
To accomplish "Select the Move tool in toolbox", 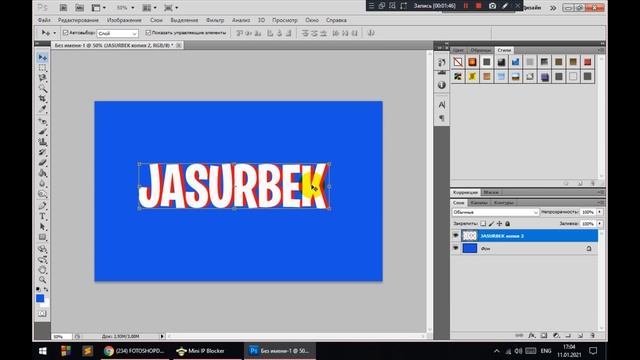I will 42,58.
